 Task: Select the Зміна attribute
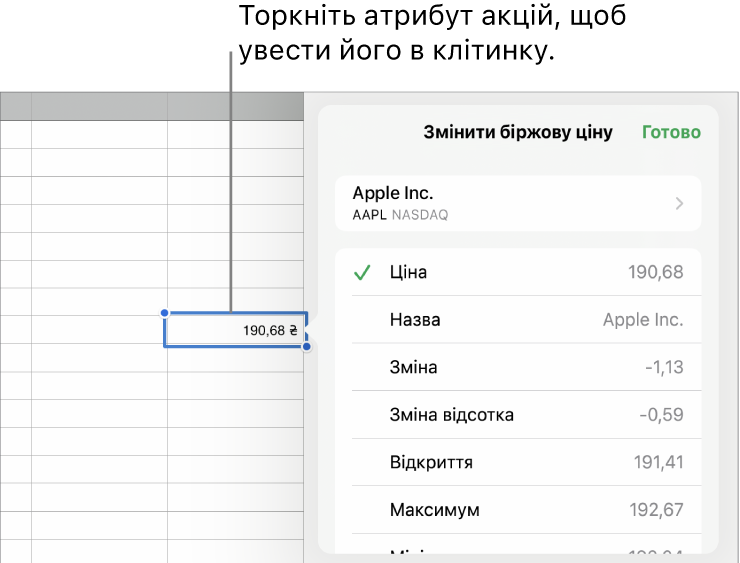518,367
